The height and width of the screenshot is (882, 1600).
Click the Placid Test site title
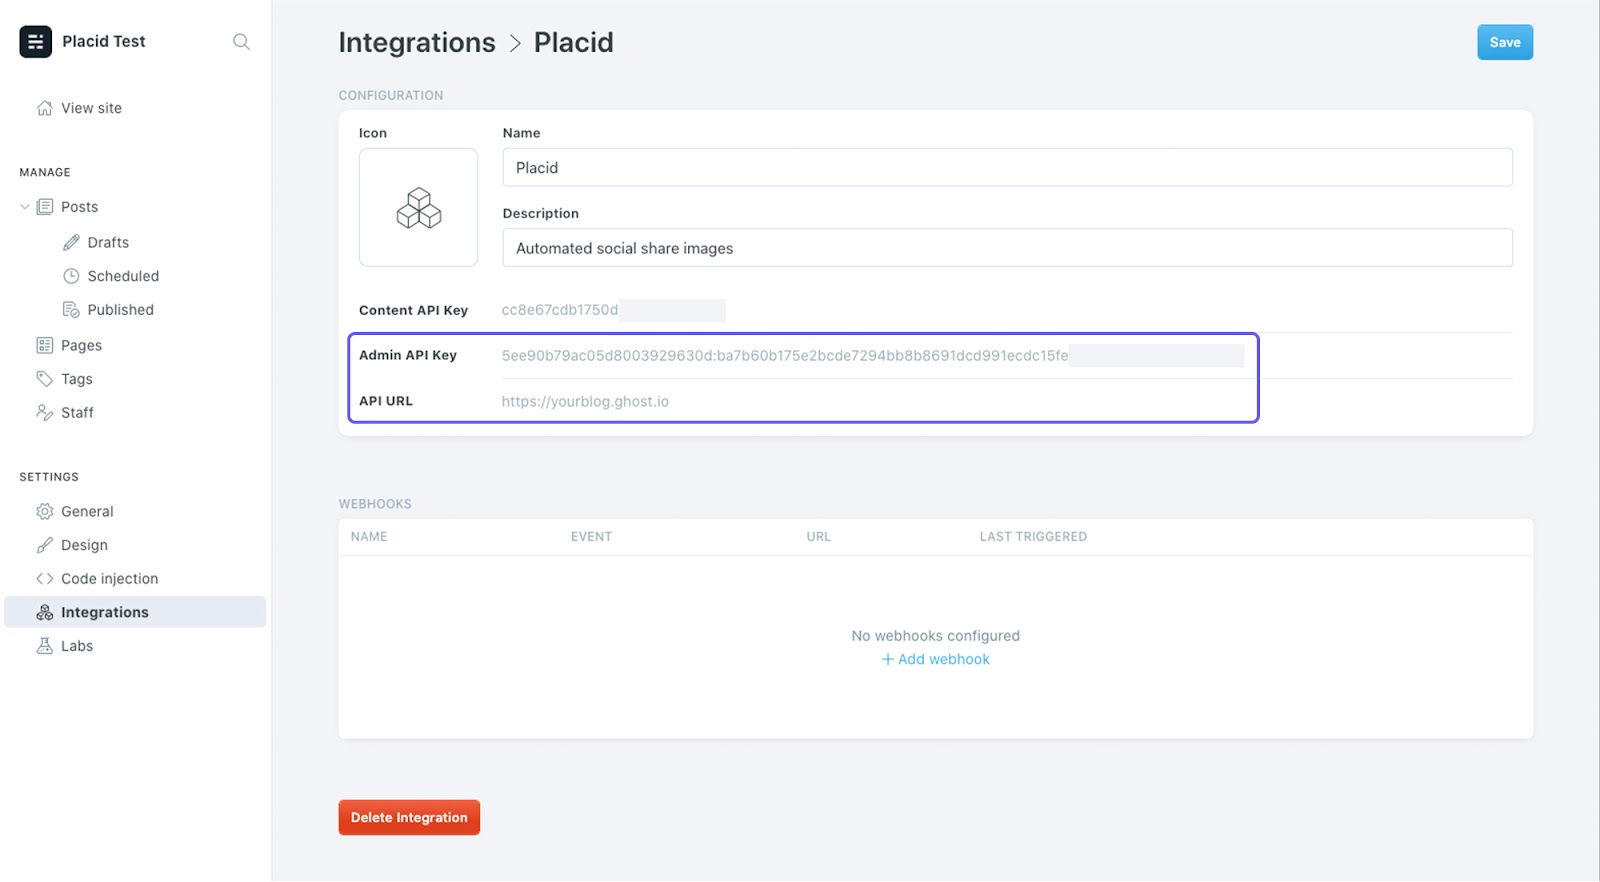coord(104,41)
